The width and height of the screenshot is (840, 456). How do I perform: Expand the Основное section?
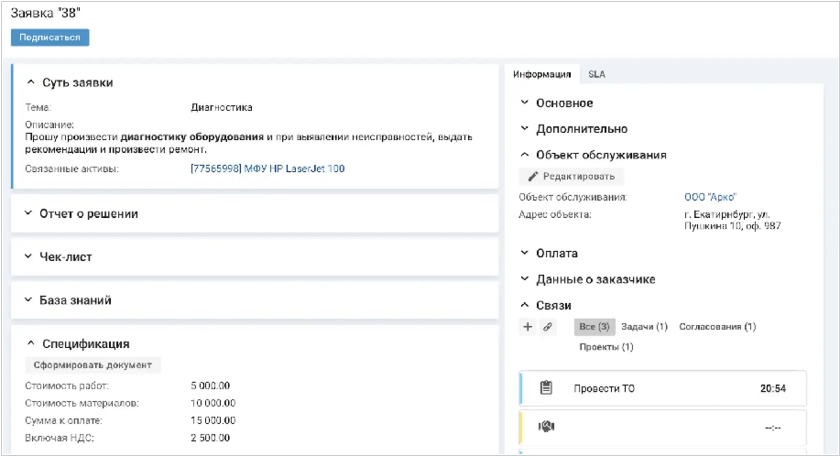pos(526,103)
